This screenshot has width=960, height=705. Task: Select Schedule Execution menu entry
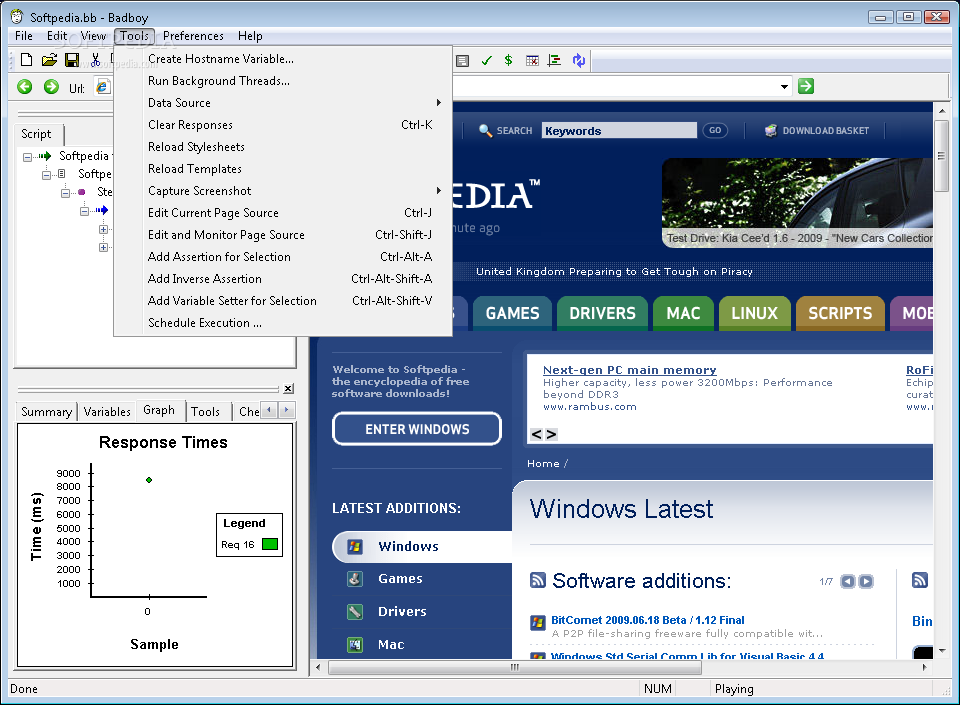(283, 323)
